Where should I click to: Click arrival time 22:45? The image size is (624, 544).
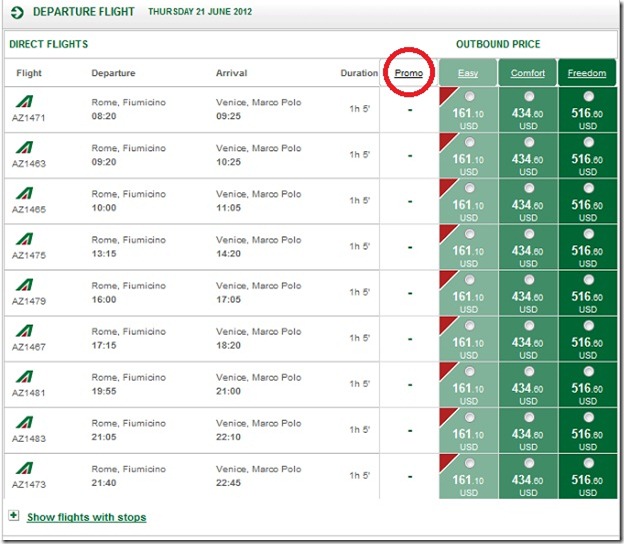(228, 483)
